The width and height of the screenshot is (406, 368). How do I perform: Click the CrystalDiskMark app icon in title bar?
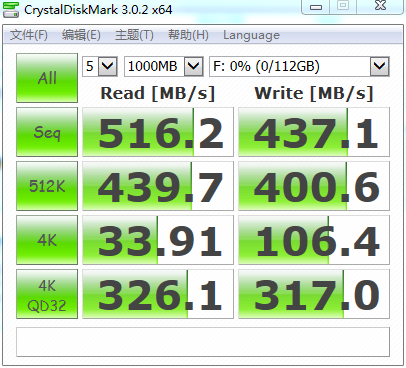(x=11, y=9)
